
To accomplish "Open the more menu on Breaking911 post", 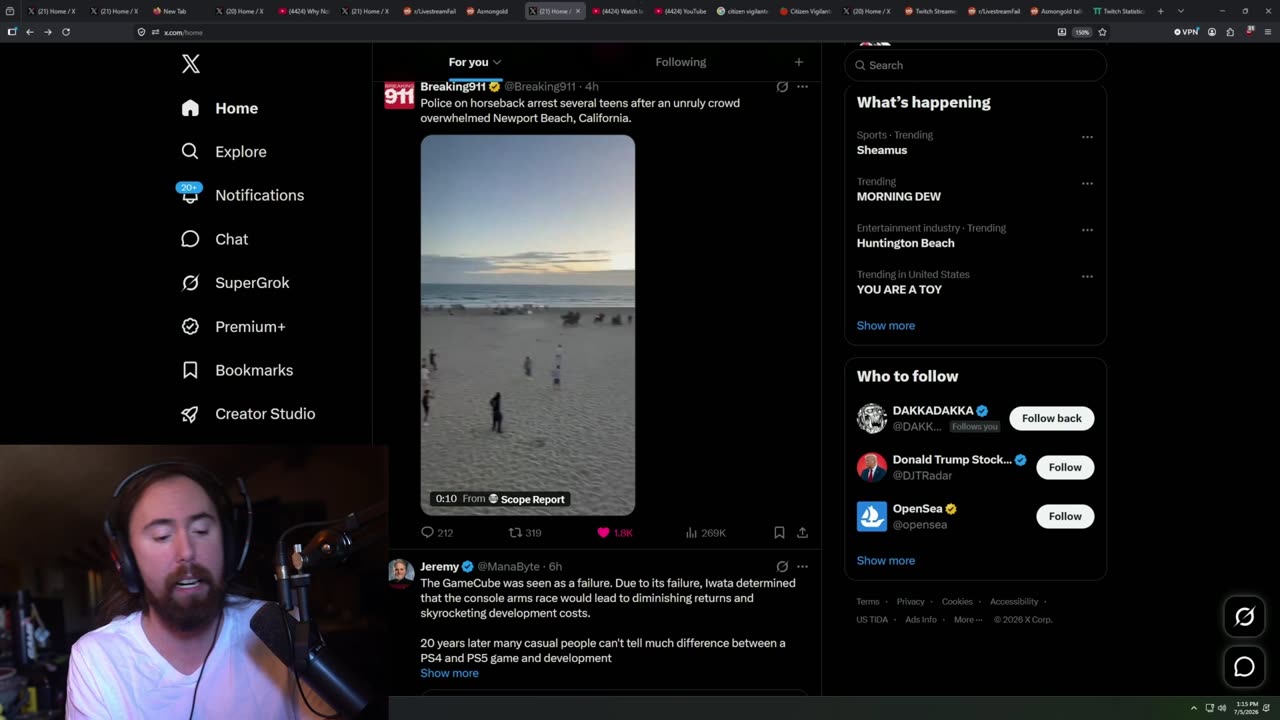I will click(802, 87).
